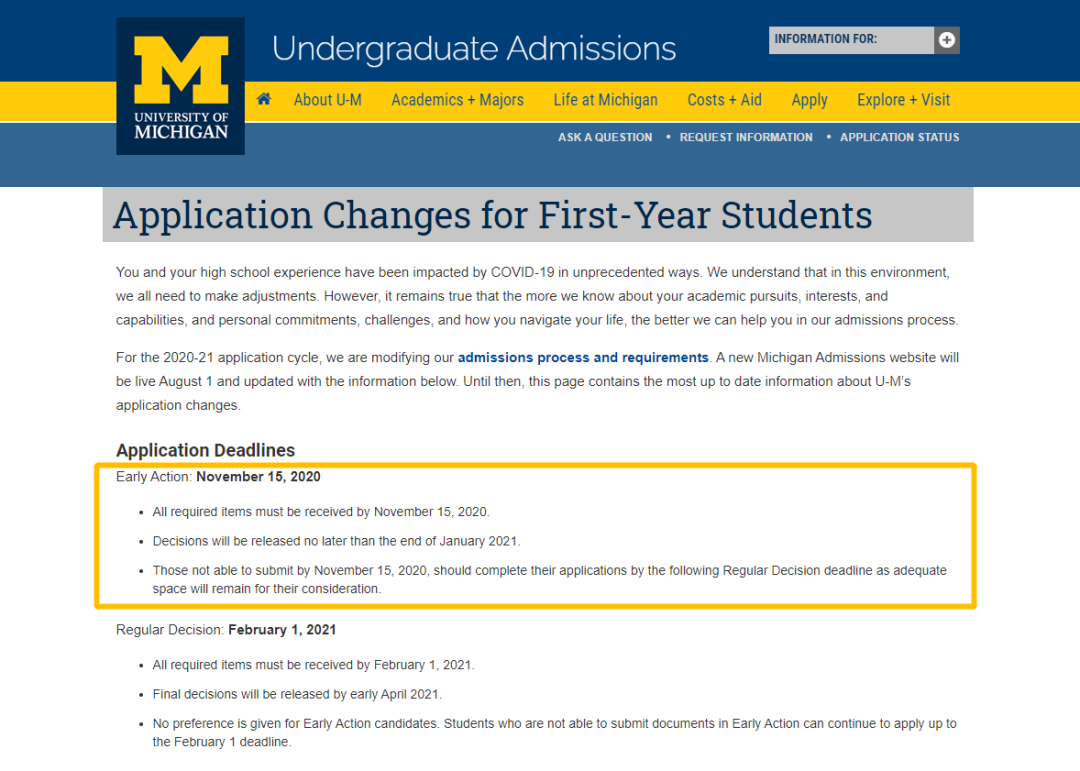
Task: Check Application Status link
Action: 900,137
